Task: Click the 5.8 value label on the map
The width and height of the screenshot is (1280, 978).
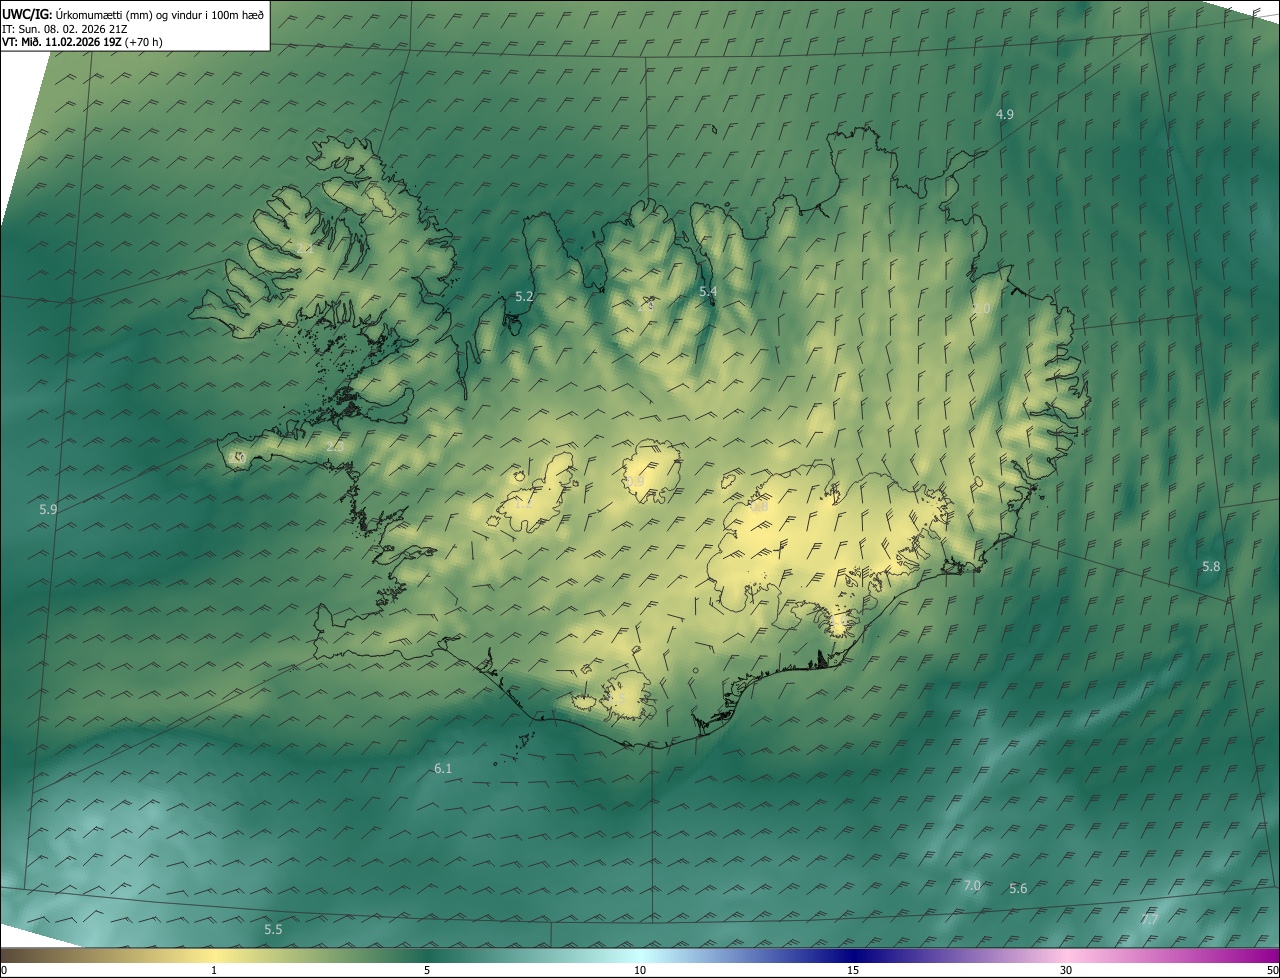Action: coord(1211,567)
